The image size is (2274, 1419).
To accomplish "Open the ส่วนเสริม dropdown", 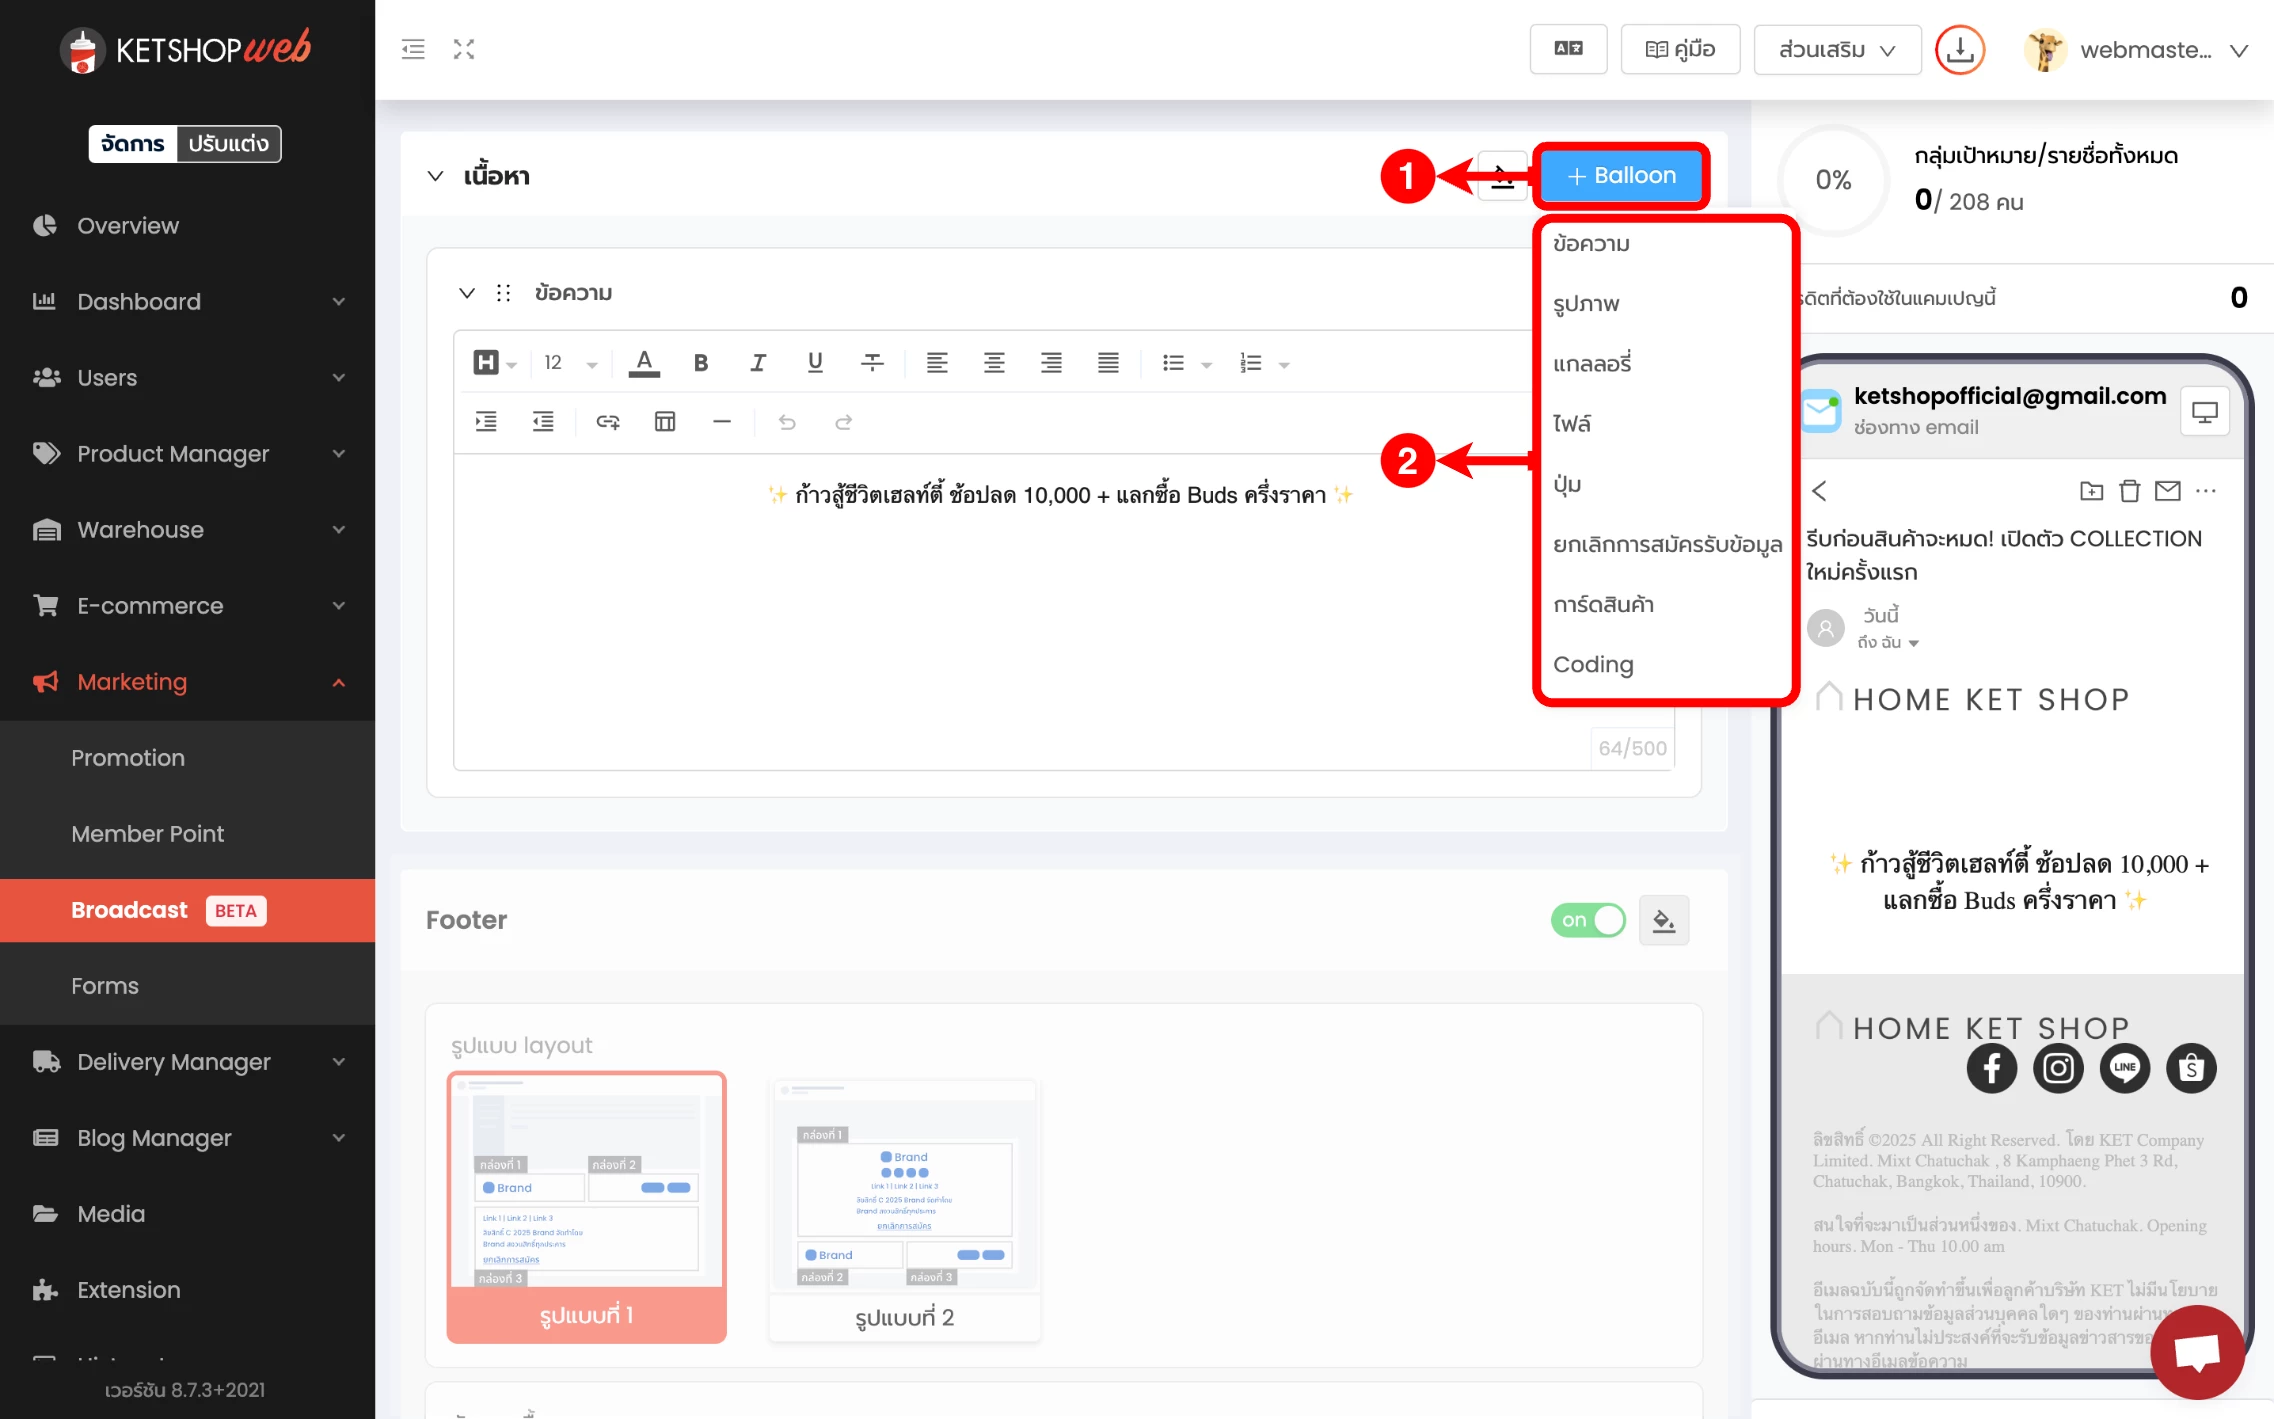I will pos(1836,50).
